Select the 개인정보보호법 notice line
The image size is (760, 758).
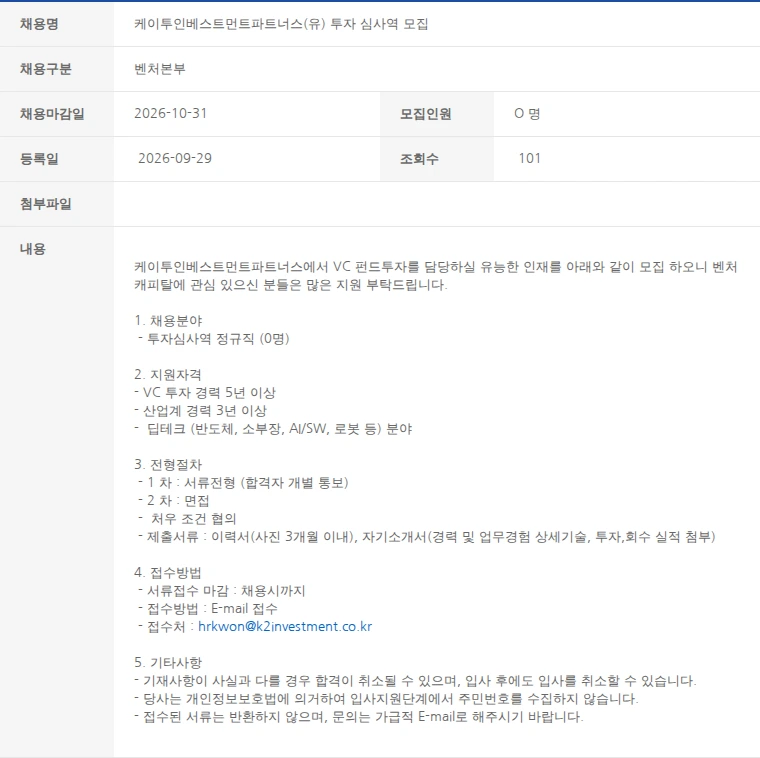pos(386,698)
